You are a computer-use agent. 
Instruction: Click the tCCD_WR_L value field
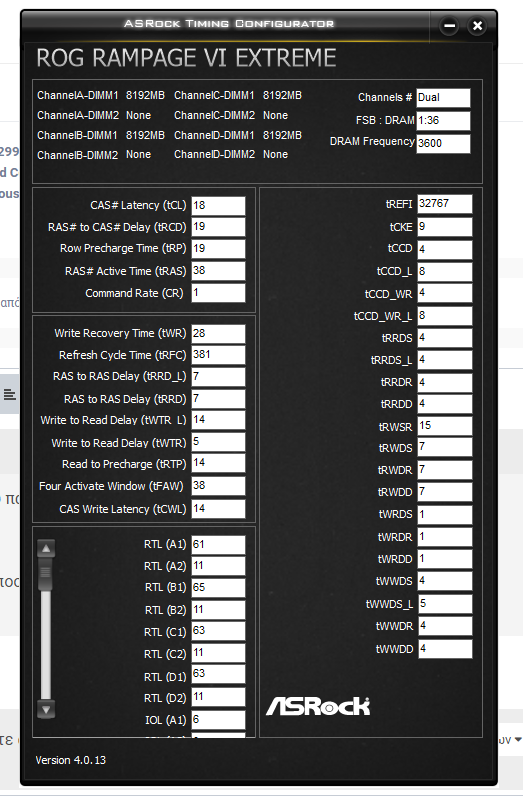click(x=444, y=316)
